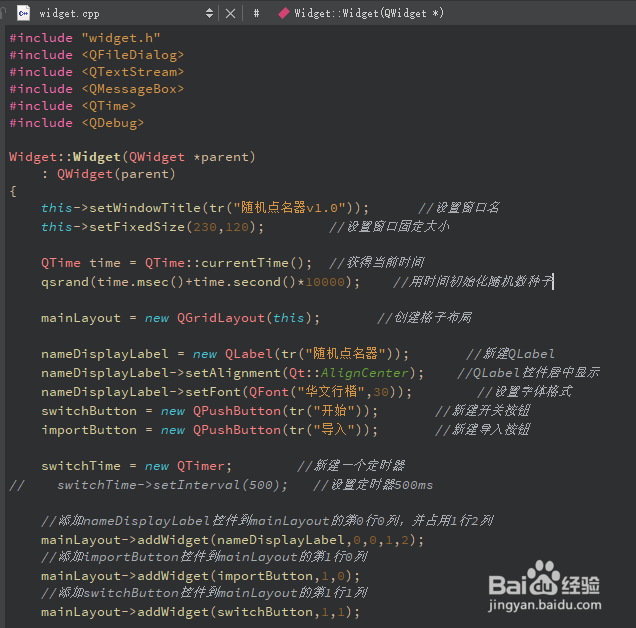Close the widget.cpp document
Image resolution: width=636 pixels, height=628 pixels.
point(230,14)
